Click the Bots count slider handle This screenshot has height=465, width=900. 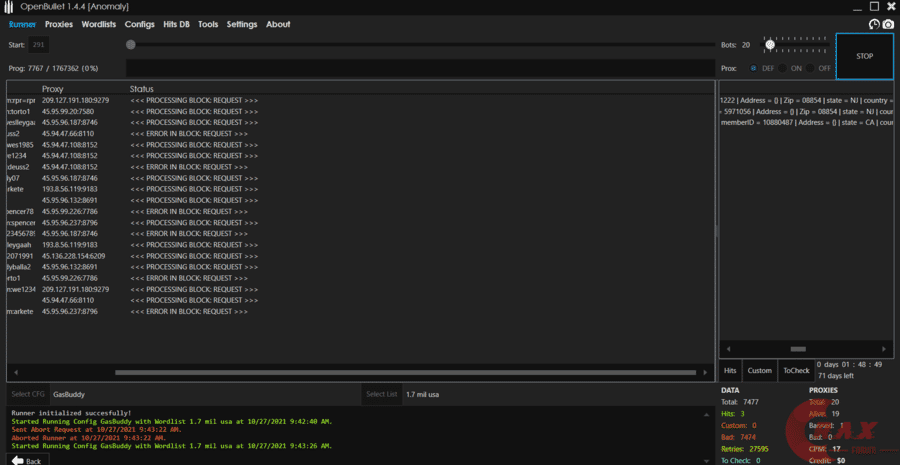[x=769, y=45]
